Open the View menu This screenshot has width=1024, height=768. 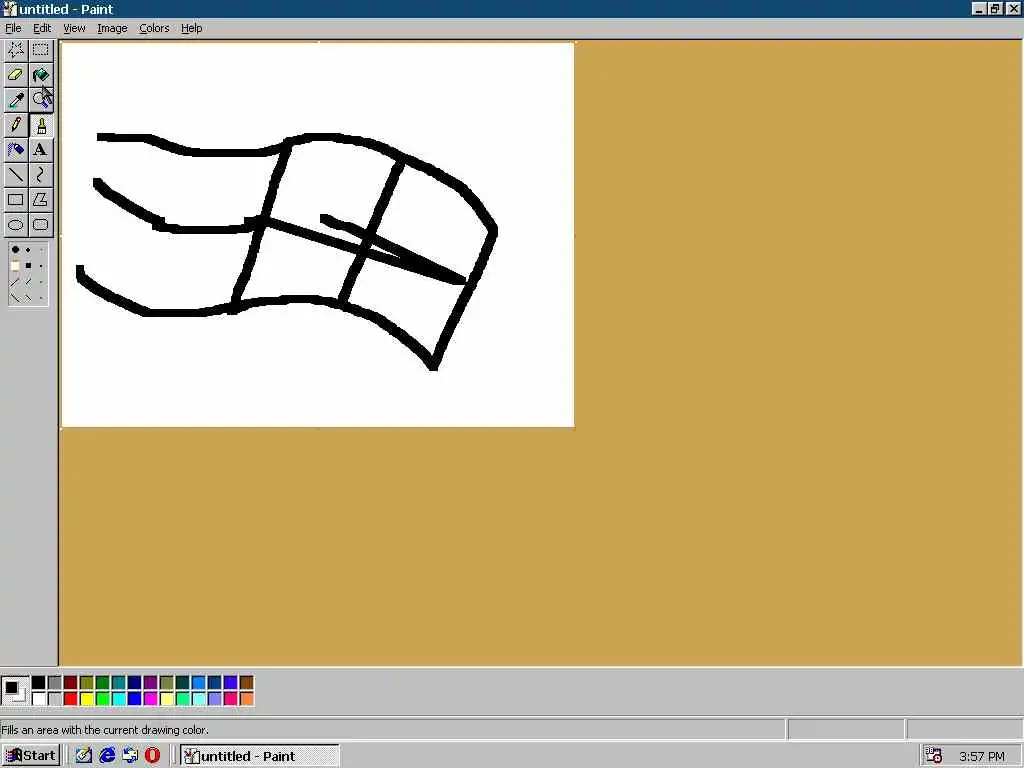74,28
